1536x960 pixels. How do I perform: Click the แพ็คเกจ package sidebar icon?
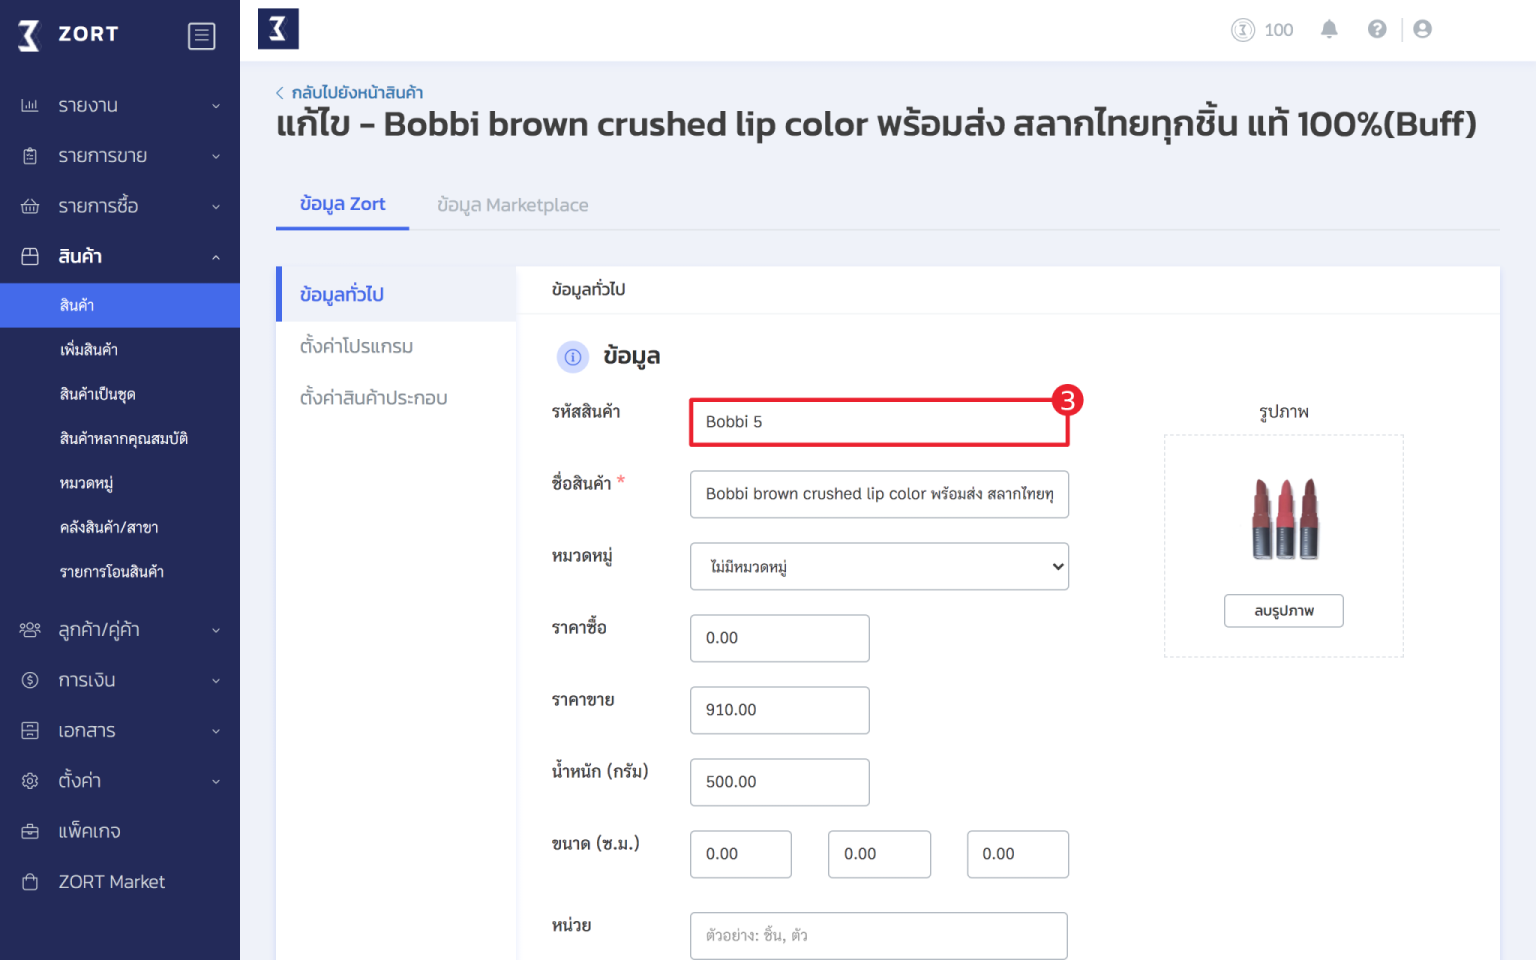(30, 831)
